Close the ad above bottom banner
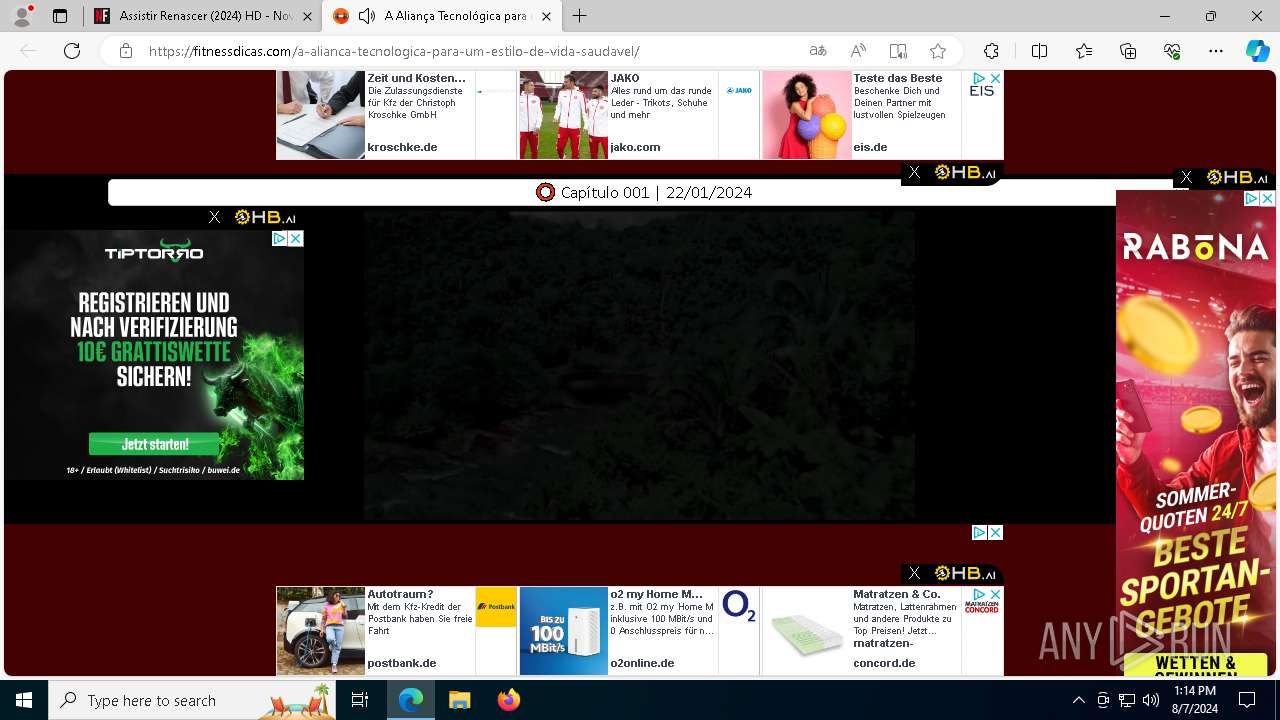Viewport: 1280px width, 720px height. click(x=995, y=533)
